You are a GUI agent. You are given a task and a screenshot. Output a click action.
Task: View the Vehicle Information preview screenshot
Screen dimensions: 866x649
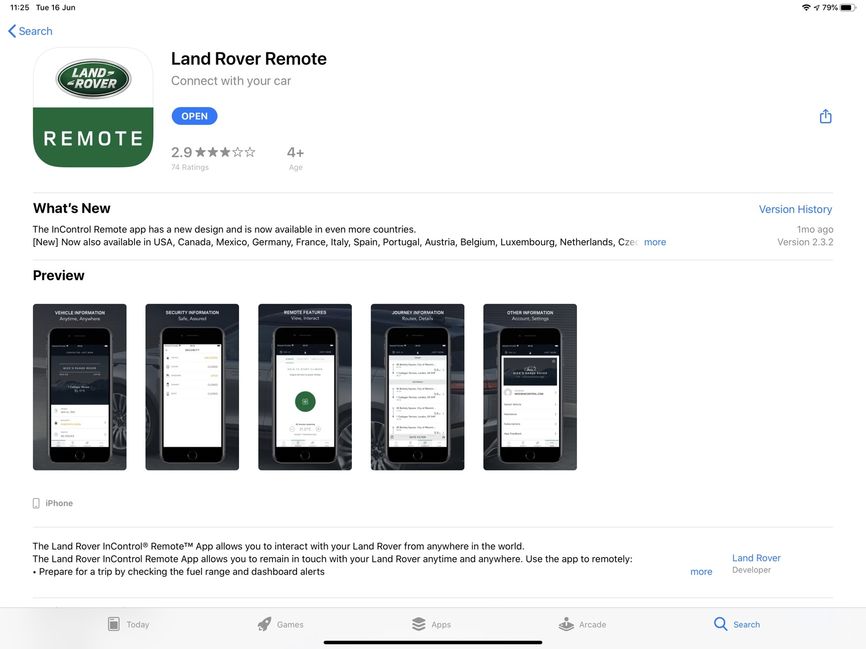(80, 387)
